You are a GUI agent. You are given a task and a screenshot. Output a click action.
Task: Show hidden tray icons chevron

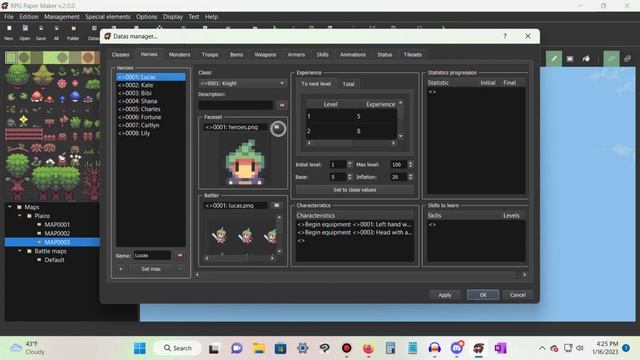pyautogui.click(x=542, y=348)
